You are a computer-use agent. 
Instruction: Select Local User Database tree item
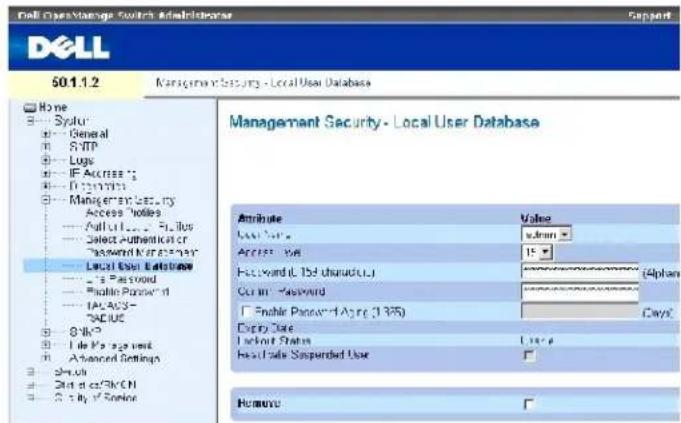(x=139, y=266)
